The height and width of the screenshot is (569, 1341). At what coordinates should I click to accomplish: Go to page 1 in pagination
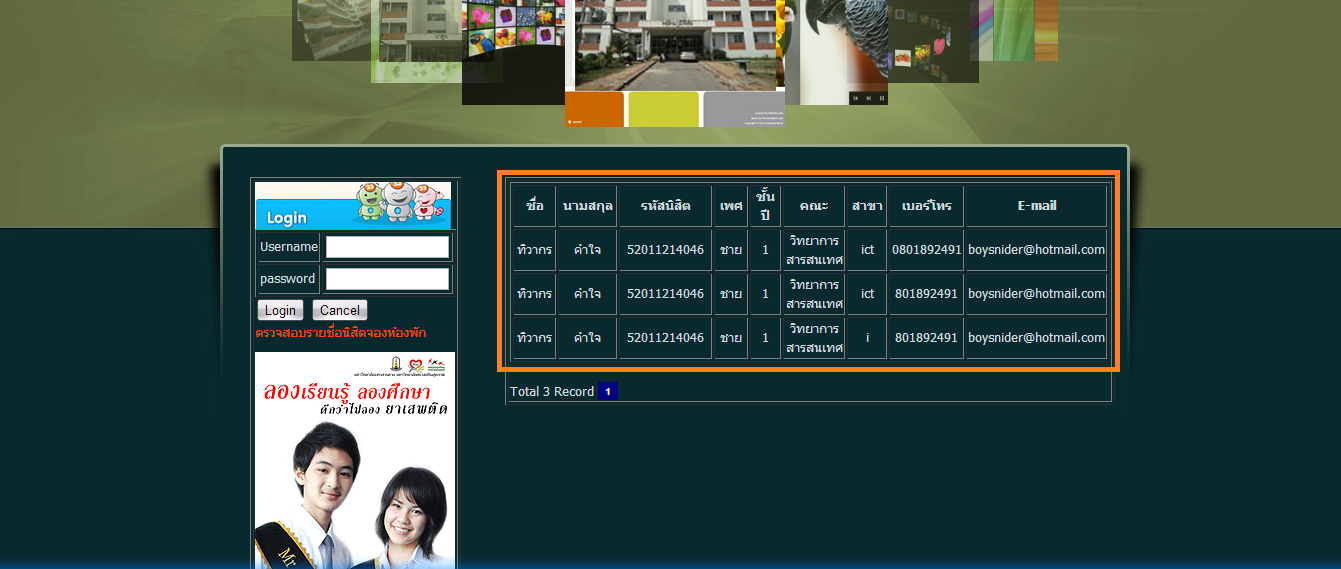(x=607, y=391)
